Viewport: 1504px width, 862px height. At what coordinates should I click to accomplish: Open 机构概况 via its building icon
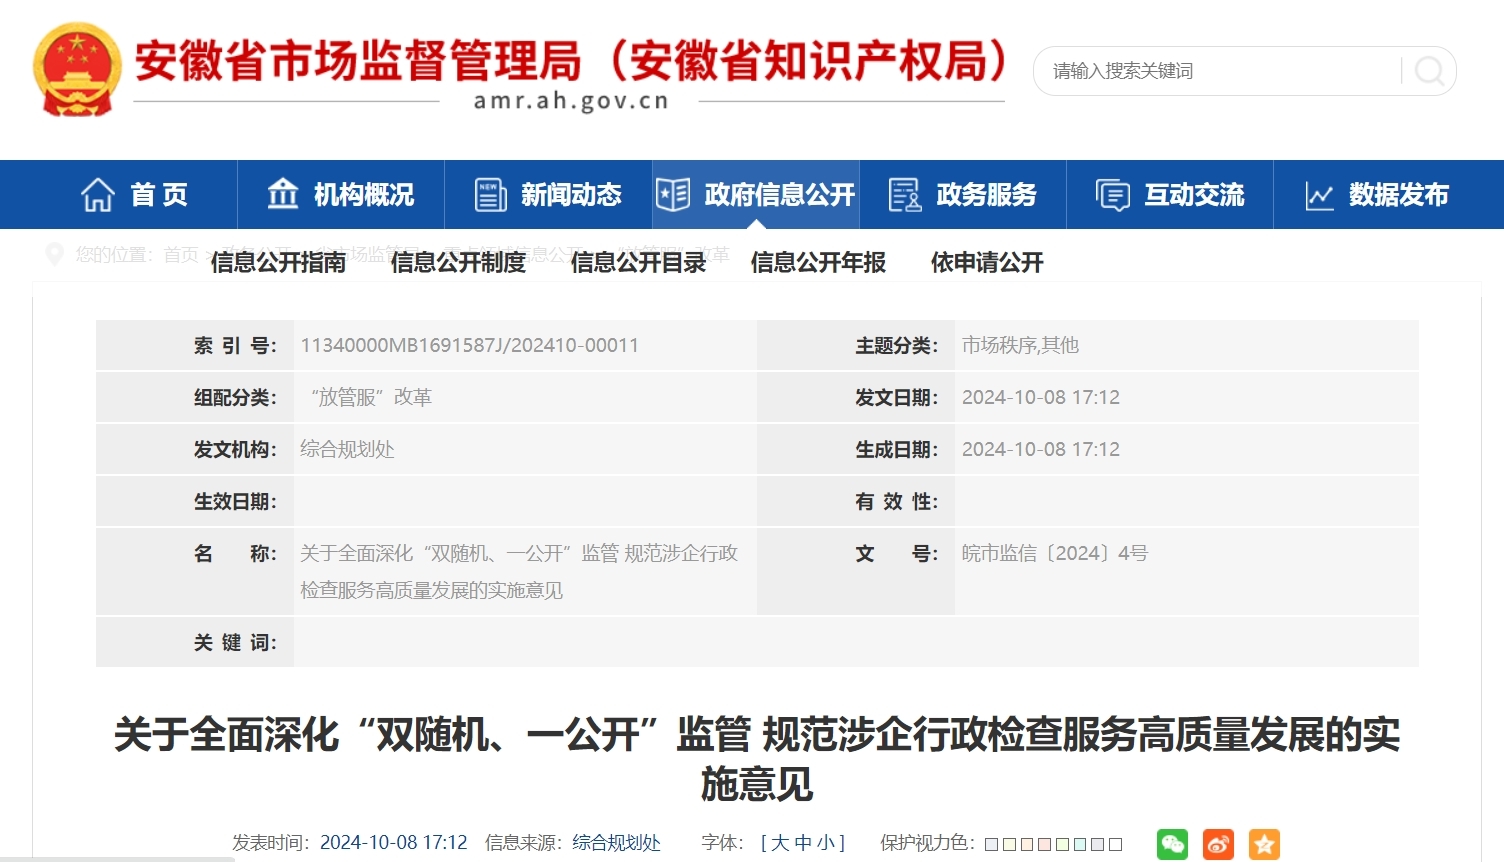(x=283, y=194)
